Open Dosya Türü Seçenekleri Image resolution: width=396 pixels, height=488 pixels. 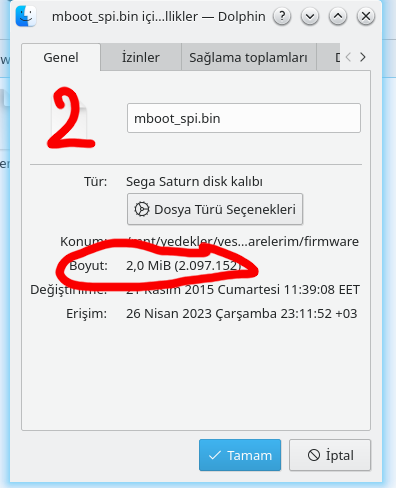click(x=215, y=209)
